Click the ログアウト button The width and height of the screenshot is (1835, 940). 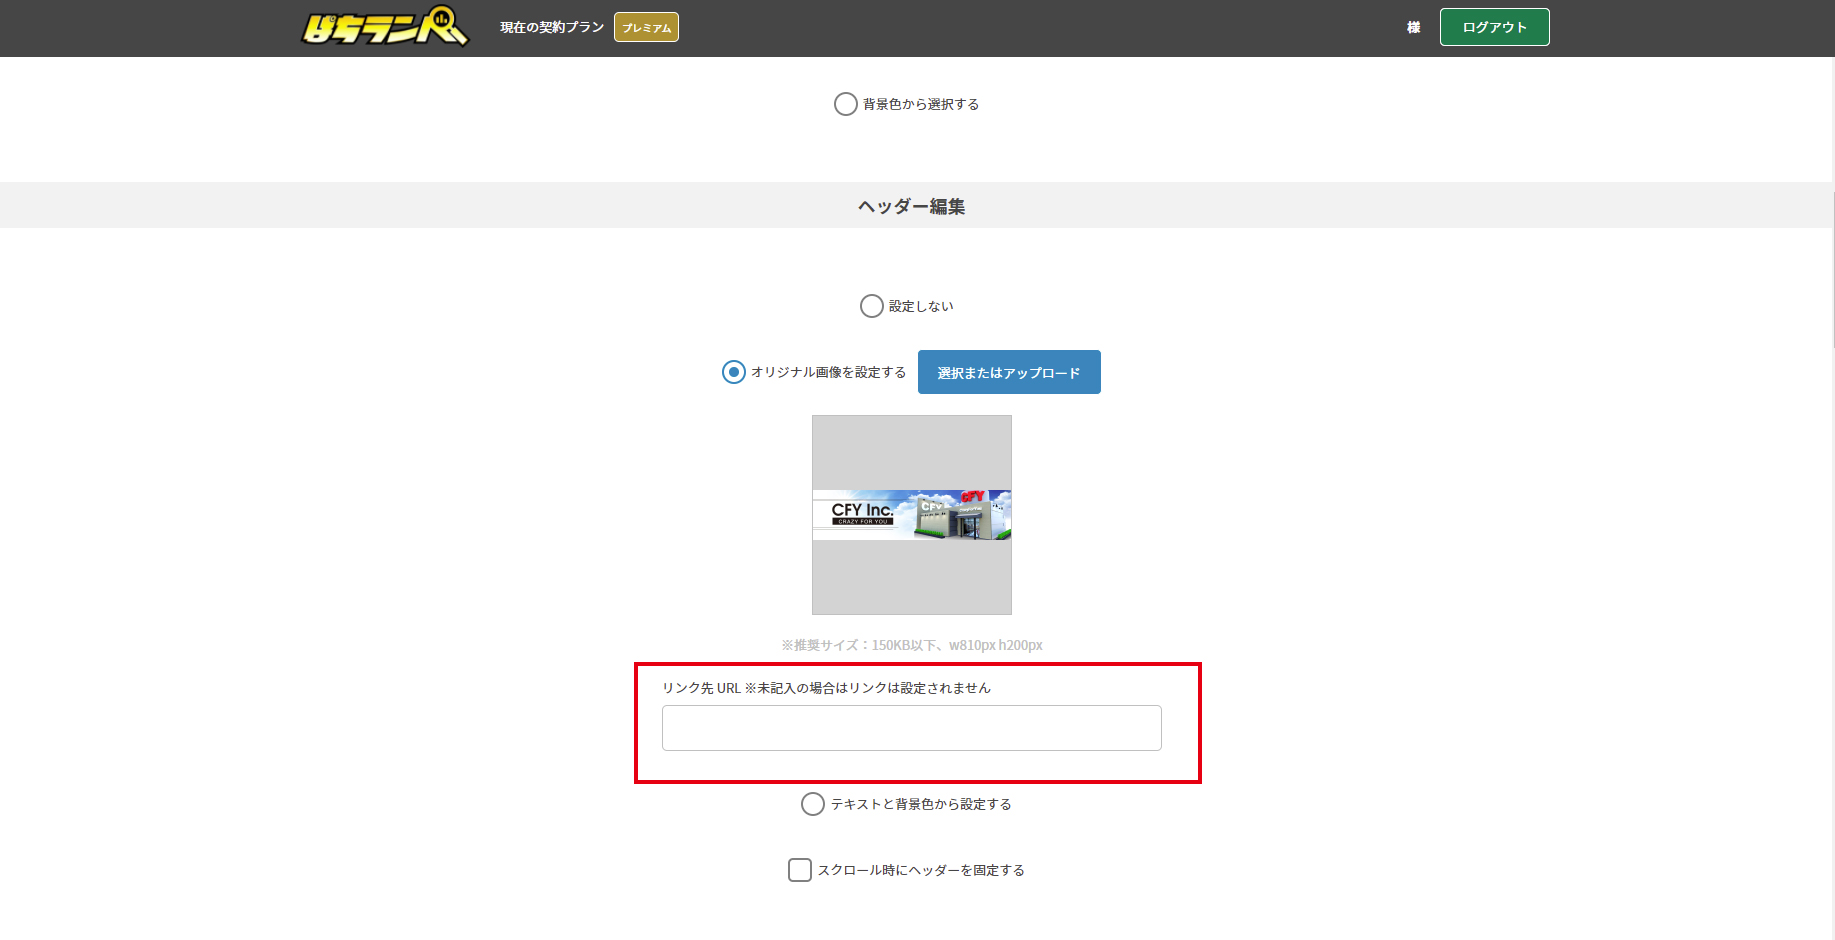(x=1494, y=27)
